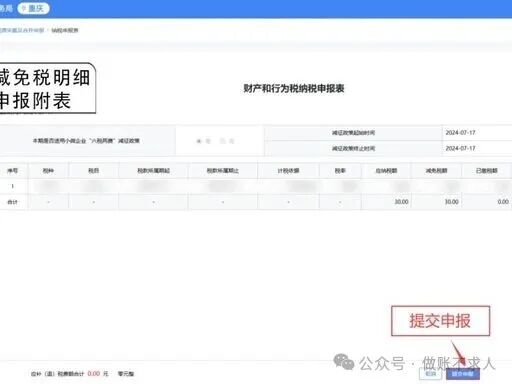
Task: Click the 已缴税额 total of 0.00
Action: click(x=503, y=202)
